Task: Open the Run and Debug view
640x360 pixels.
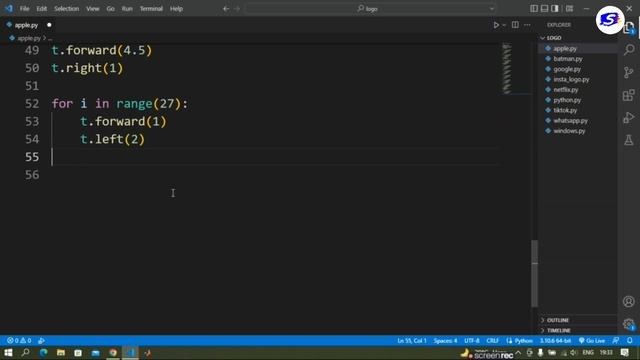Action: coord(629,118)
